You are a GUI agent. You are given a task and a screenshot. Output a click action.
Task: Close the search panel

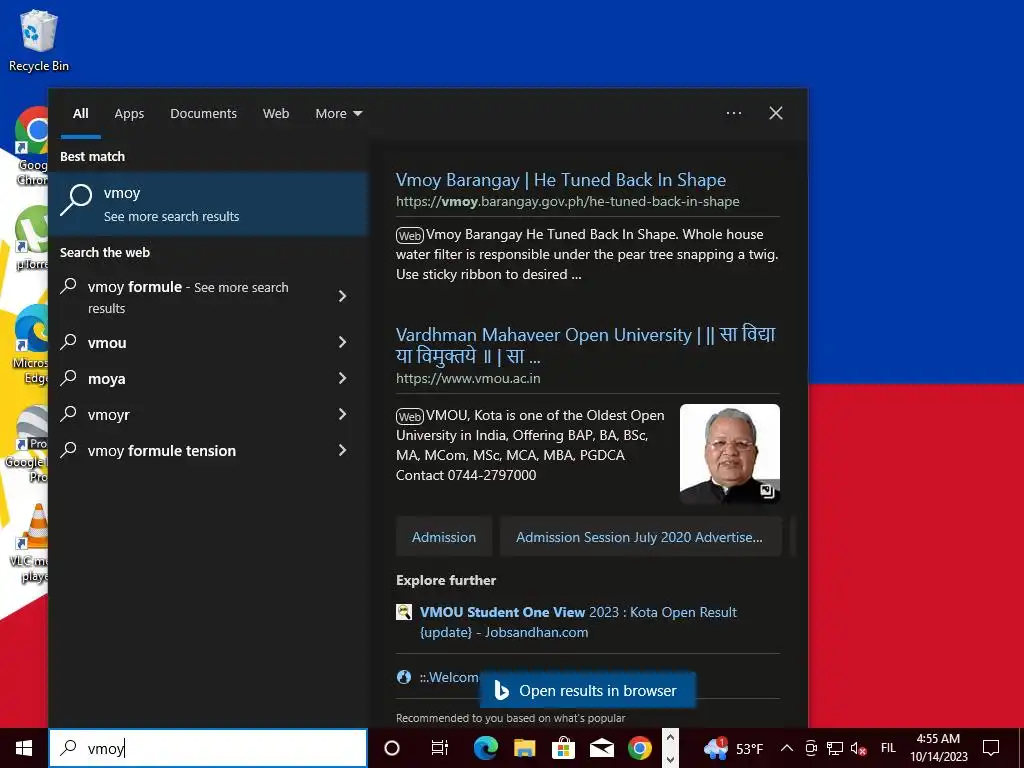[776, 113]
